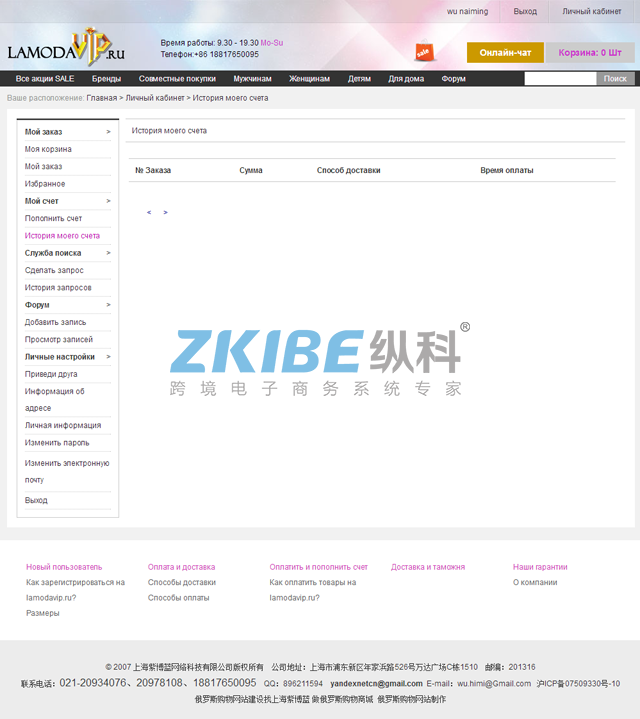Image resolution: width=640 pixels, height=719 pixels.
Task: Open the Мой заказ sub-link in sidebar
Action: pyautogui.click(x=44, y=166)
